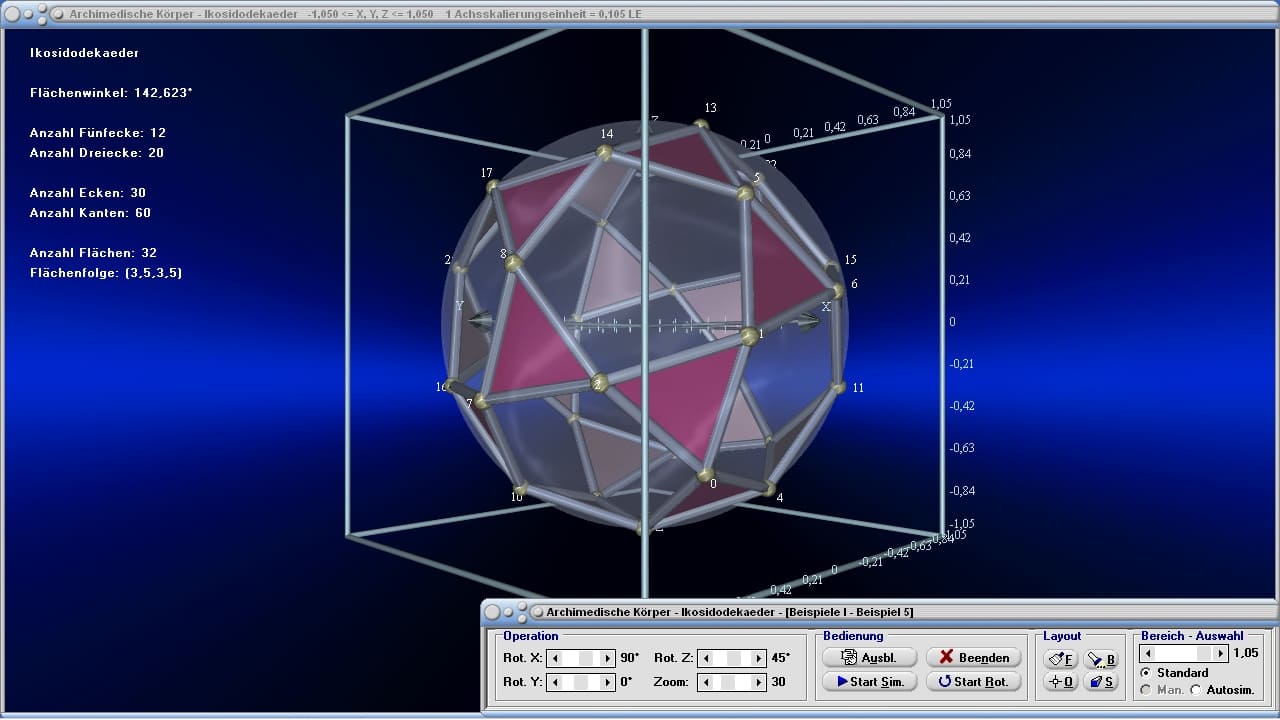The height and width of the screenshot is (720, 1280).
Task: Select the Autosim. radio button
Action: [x=1196, y=690]
